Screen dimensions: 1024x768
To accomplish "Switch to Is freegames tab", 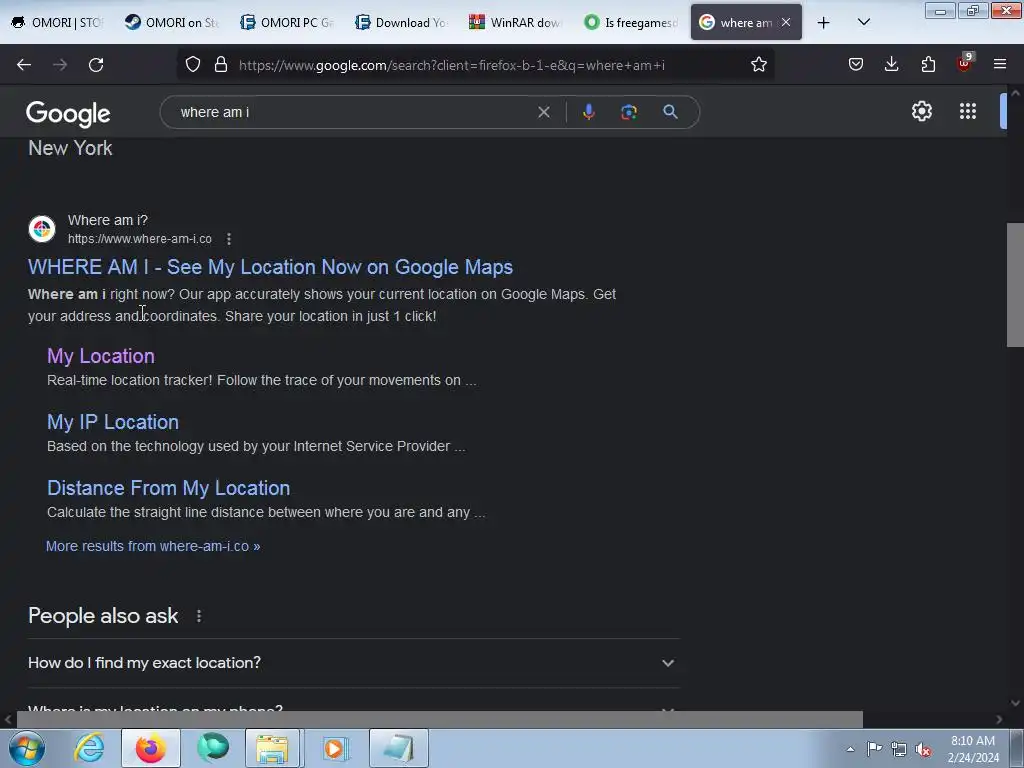I will click(631, 22).
